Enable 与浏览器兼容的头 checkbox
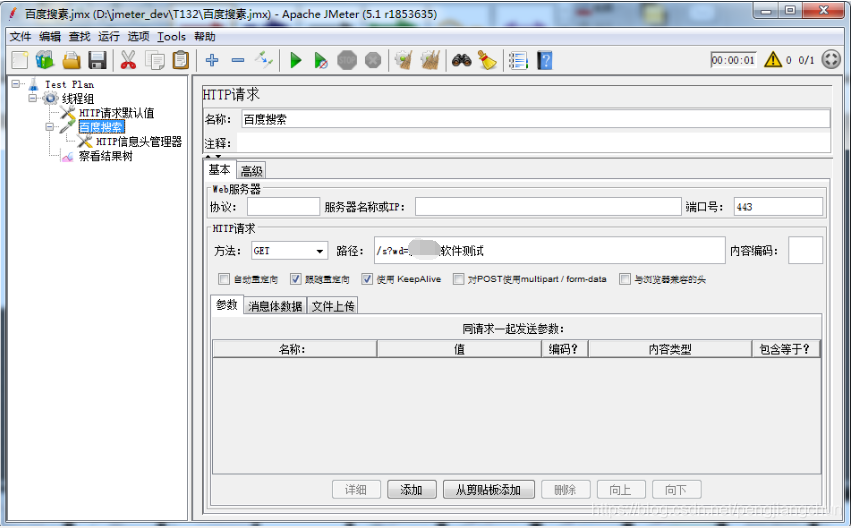Image resolution: width=851 pixels, height=528 pixels. pos(625,279)
